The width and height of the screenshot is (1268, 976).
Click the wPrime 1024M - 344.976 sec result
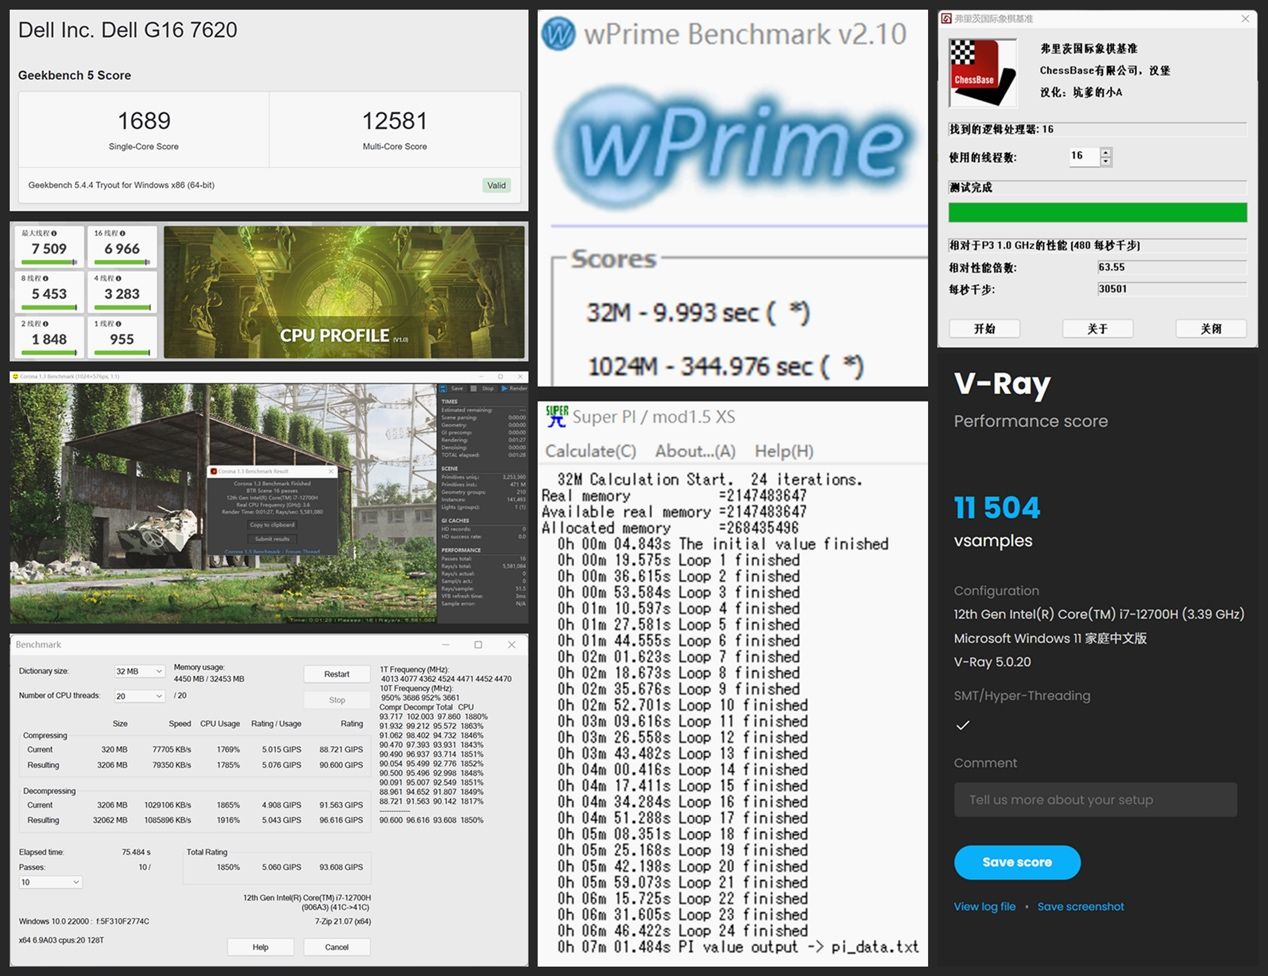point(726,367)
